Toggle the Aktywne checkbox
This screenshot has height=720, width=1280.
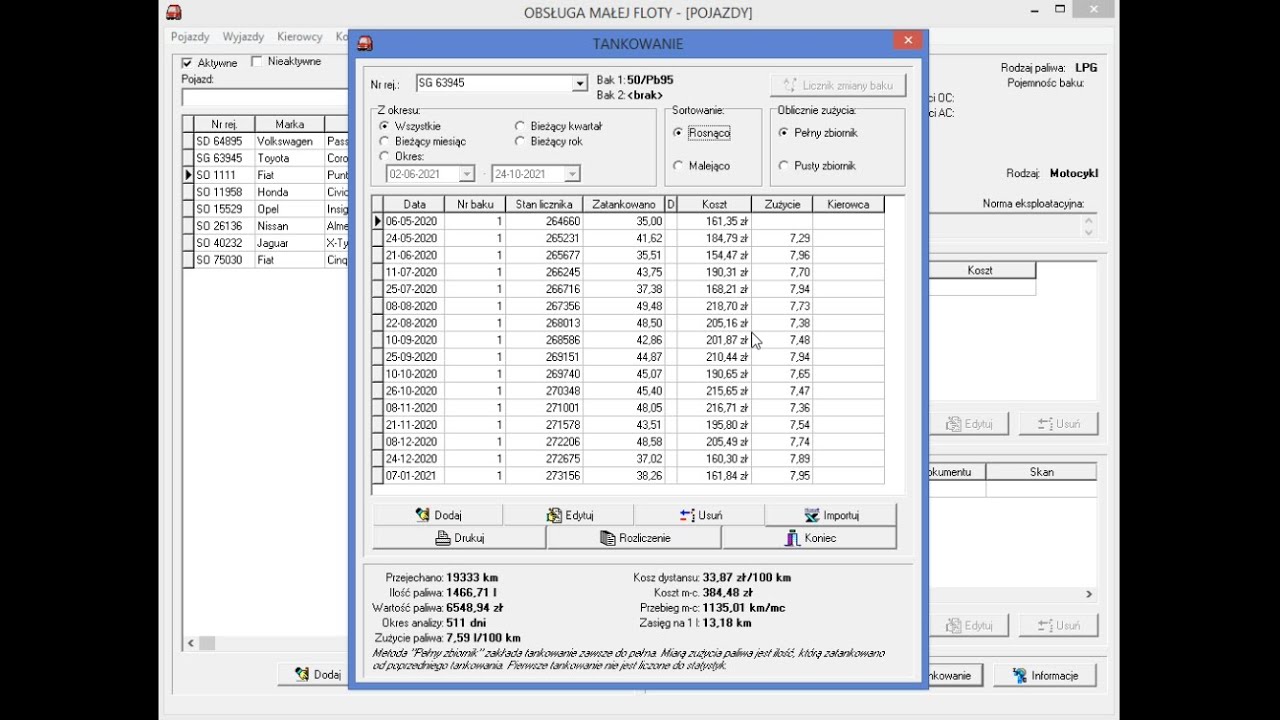pos(187,63)
